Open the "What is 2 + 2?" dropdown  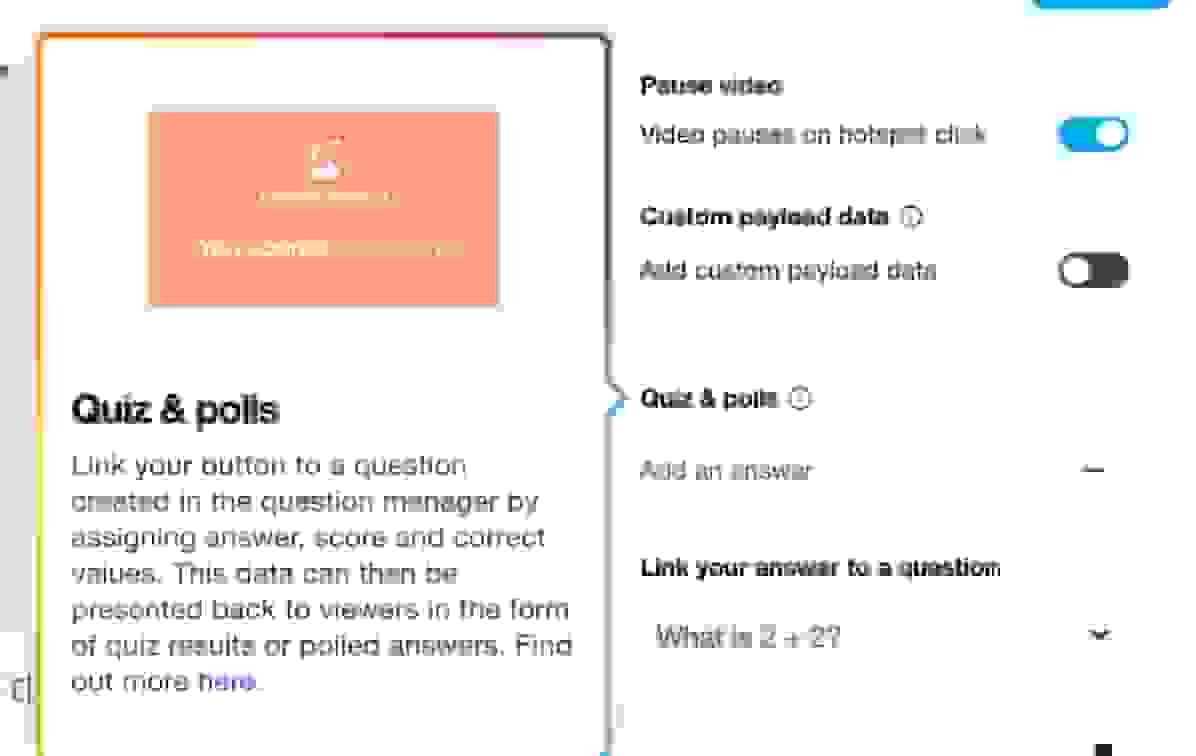(x=880, y=636)
